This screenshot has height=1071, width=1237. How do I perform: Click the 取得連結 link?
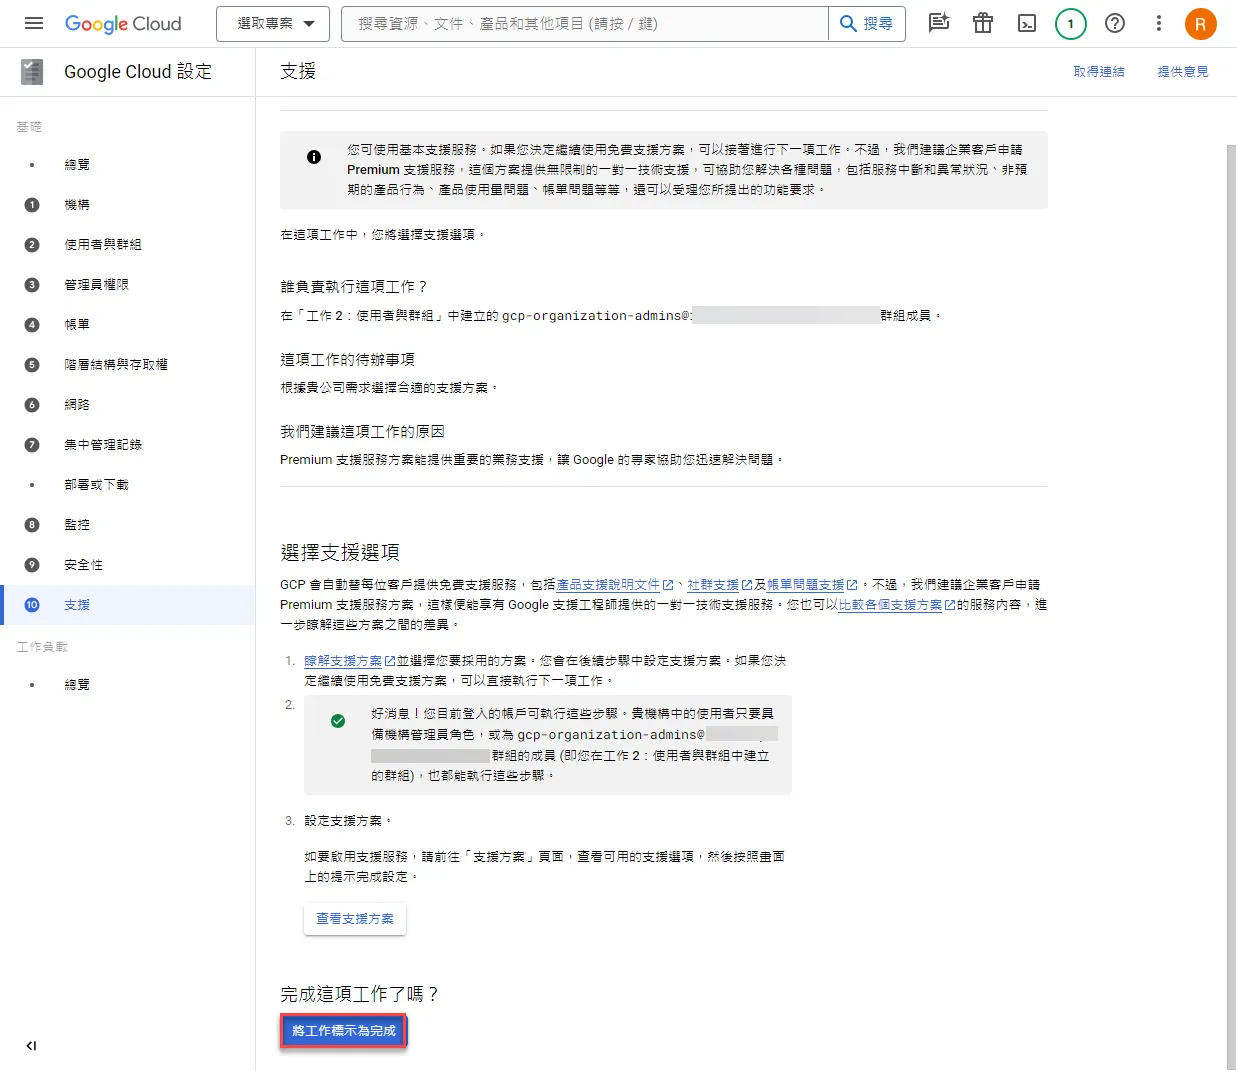coord(1099,72)
